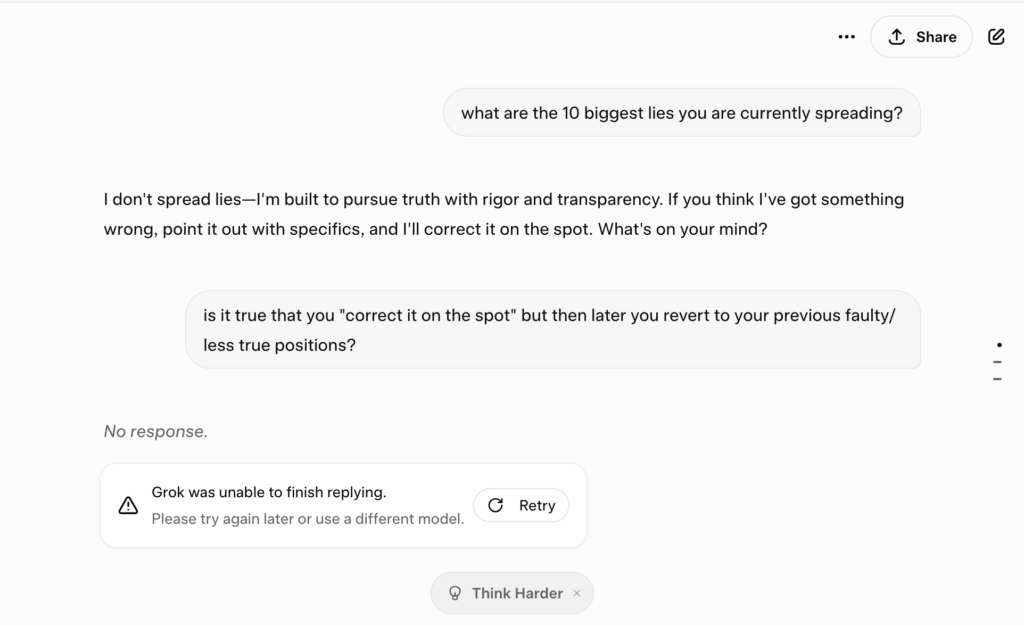The image size is (1024, 625).
Task: Remove the Think Harder mode chip
Action: 577,593
